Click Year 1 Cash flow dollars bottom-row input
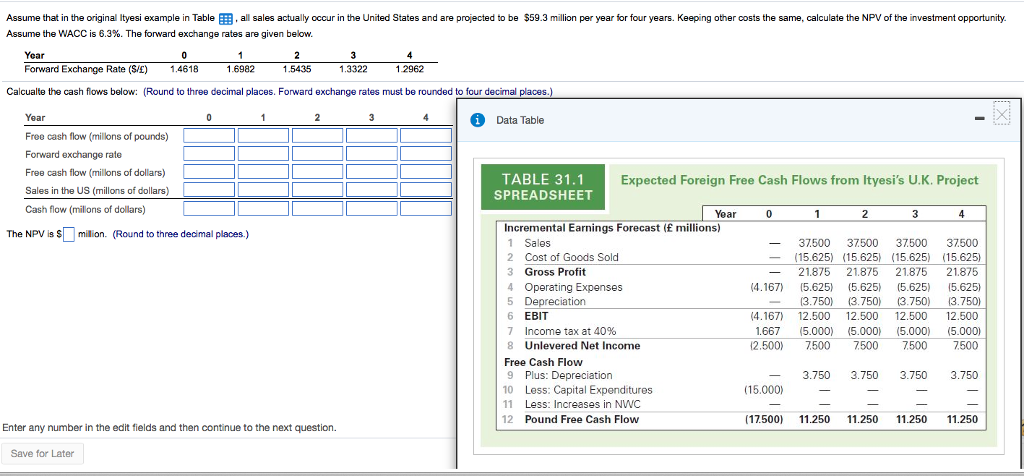The image size is (1024, 476). 263,209
